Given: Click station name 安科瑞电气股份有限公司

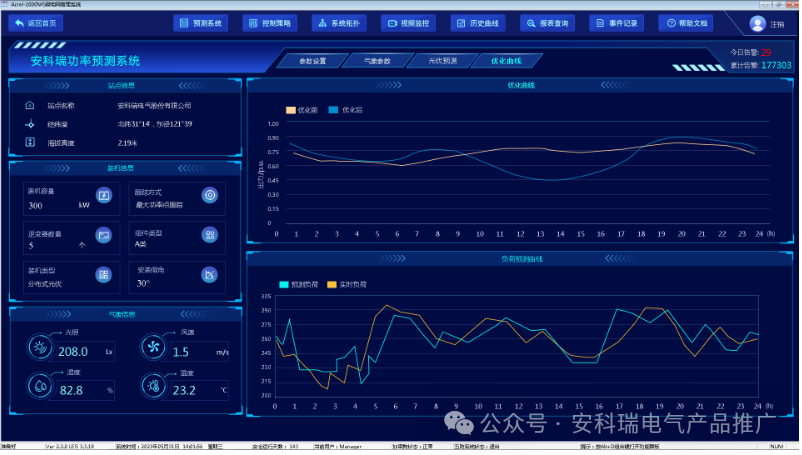Looking at the screenshot, I should pyautogui.click(x=154, y=106).
